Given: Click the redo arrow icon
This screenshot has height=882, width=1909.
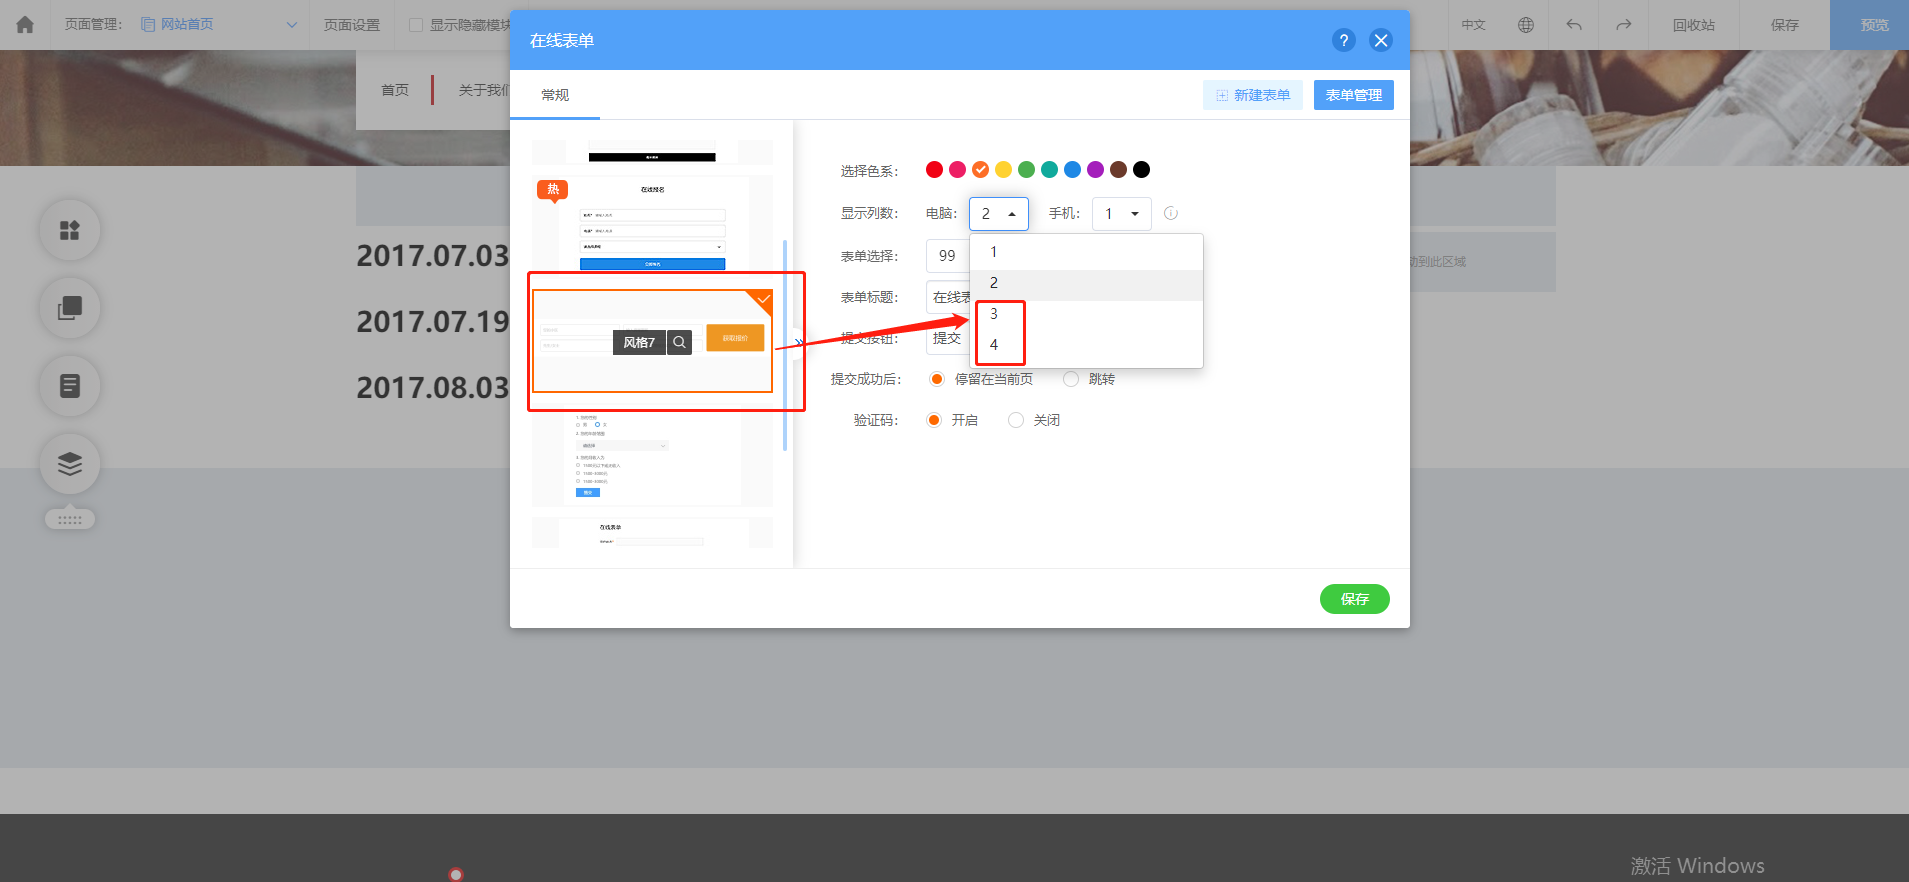Looking at the screenshot, I should pos(1624,25).
